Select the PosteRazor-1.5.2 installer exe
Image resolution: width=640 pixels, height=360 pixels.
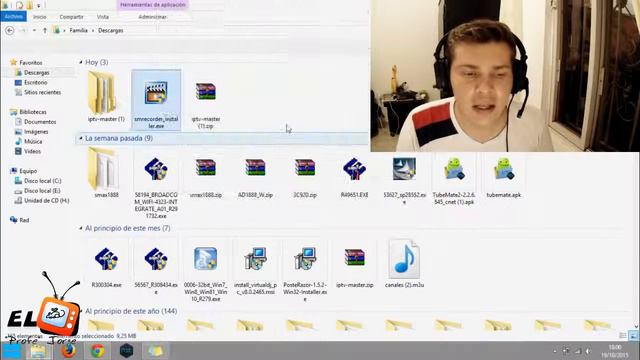[x=305, y=274]
